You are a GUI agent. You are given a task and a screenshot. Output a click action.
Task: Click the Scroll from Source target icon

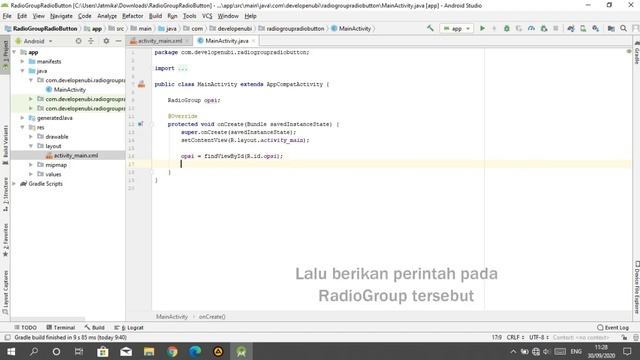click(78, 41)
